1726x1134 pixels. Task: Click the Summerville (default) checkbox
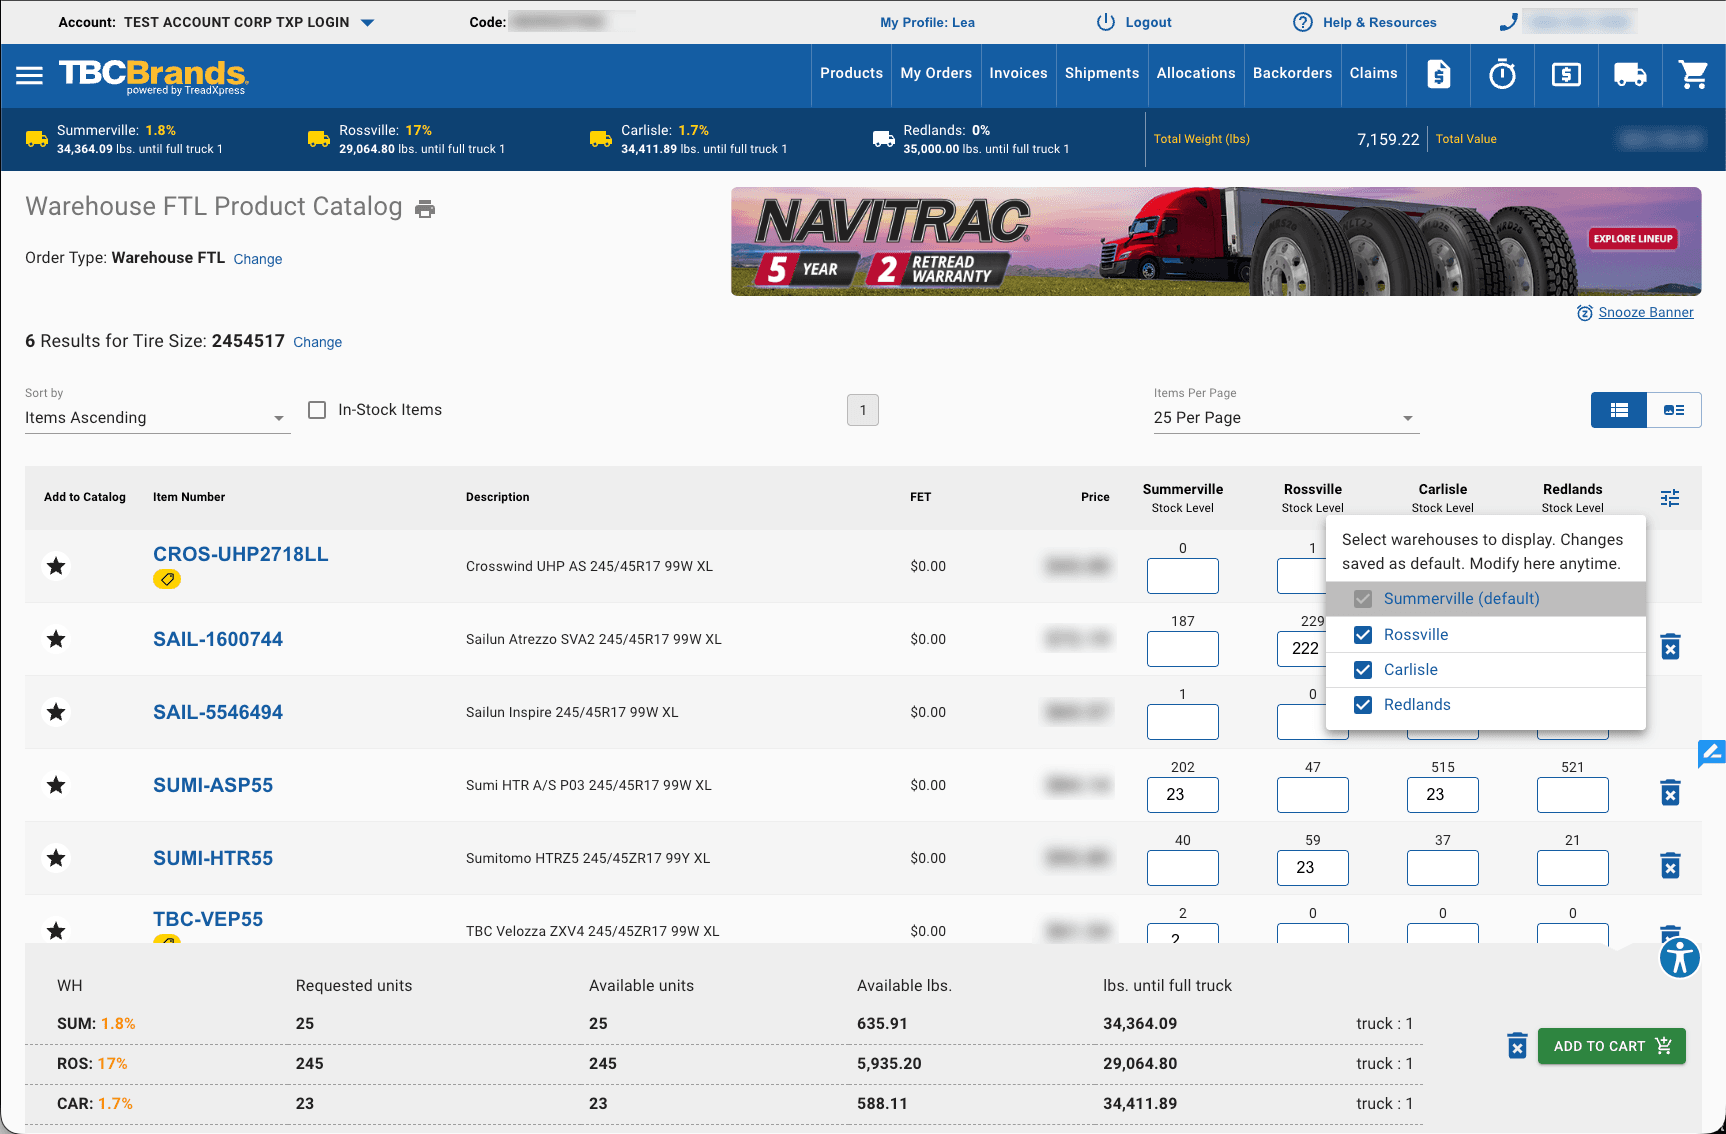1362,599
